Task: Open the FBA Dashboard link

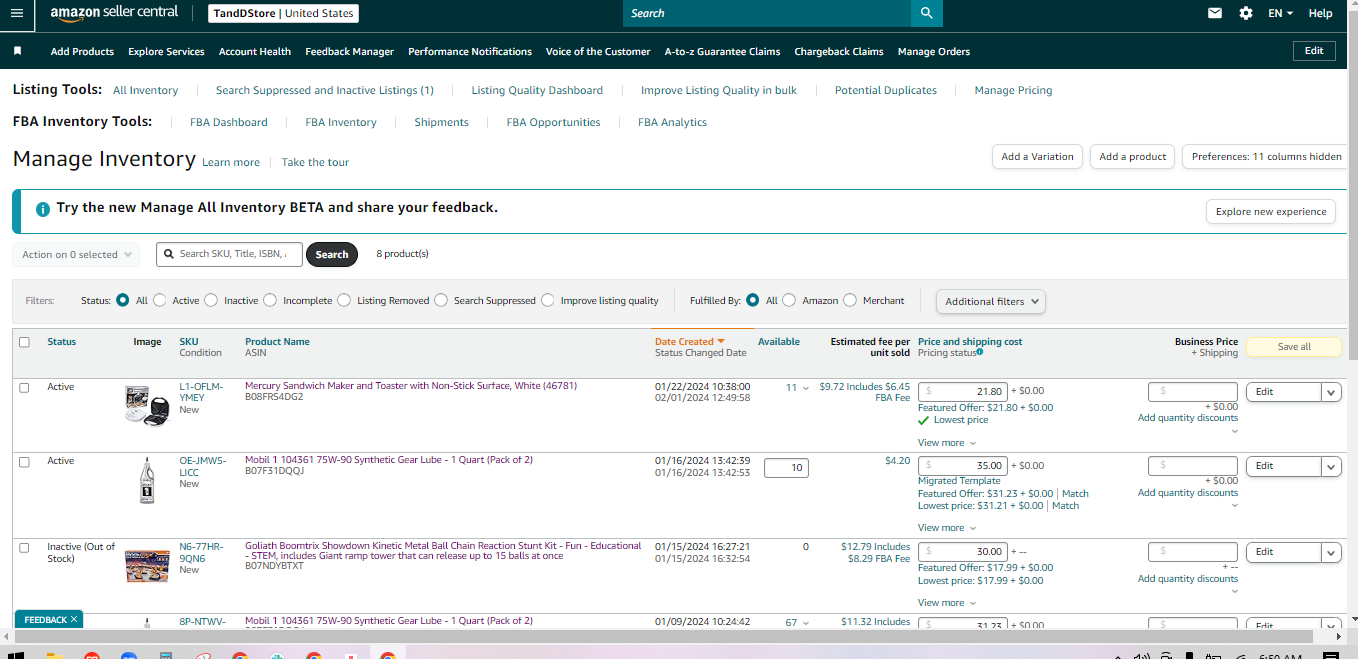Action: tap(229, 122)
